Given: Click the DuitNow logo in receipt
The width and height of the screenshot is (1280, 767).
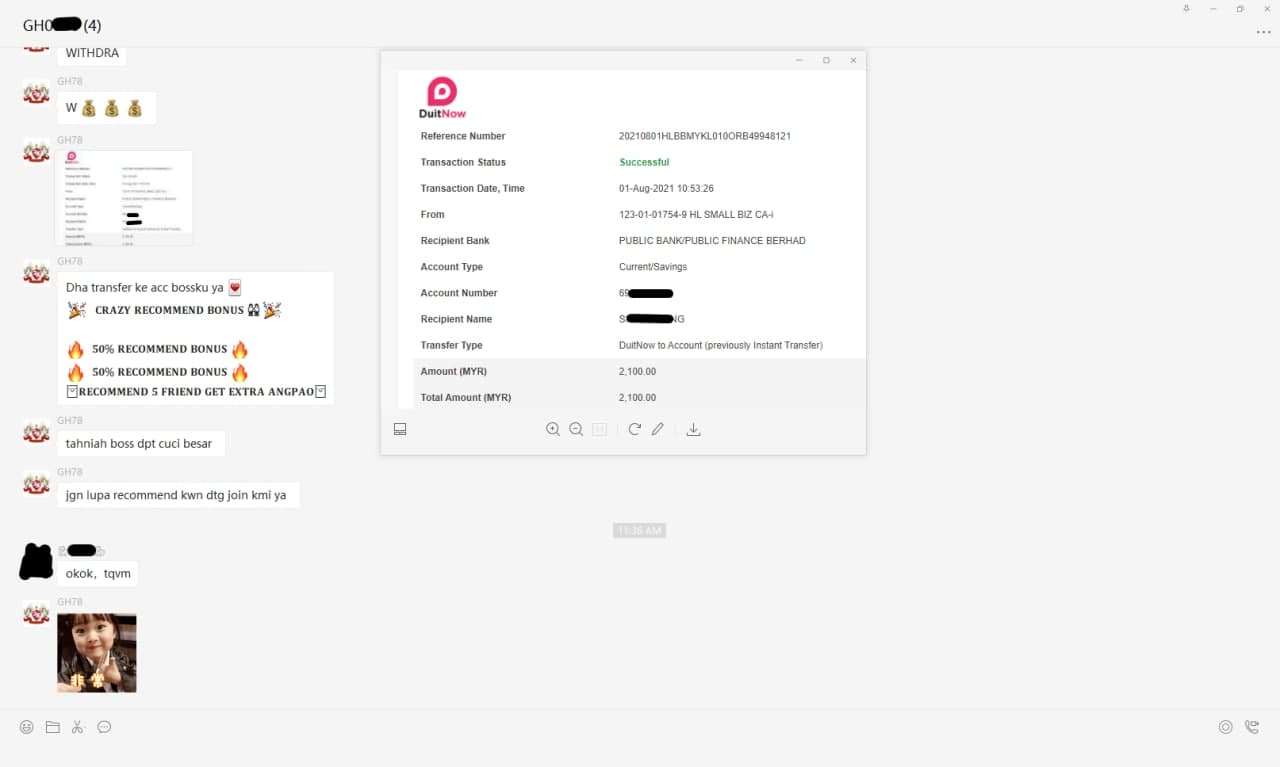Looking at the screenshot, I should 442,98.
